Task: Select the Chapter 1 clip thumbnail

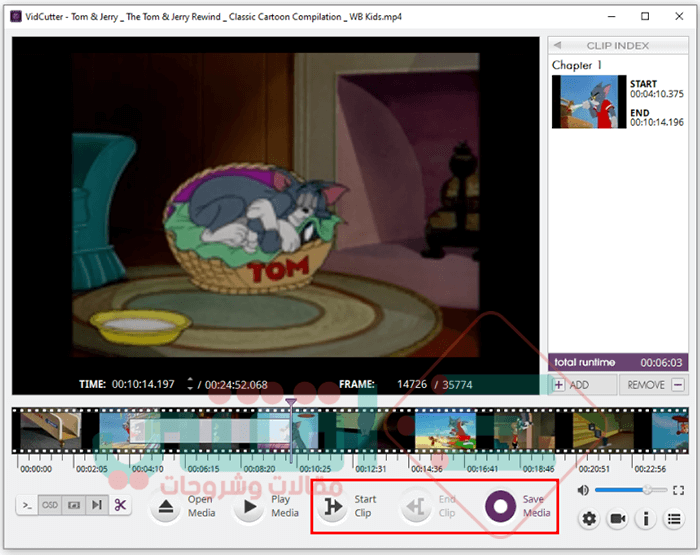Action: pos(589,102)
